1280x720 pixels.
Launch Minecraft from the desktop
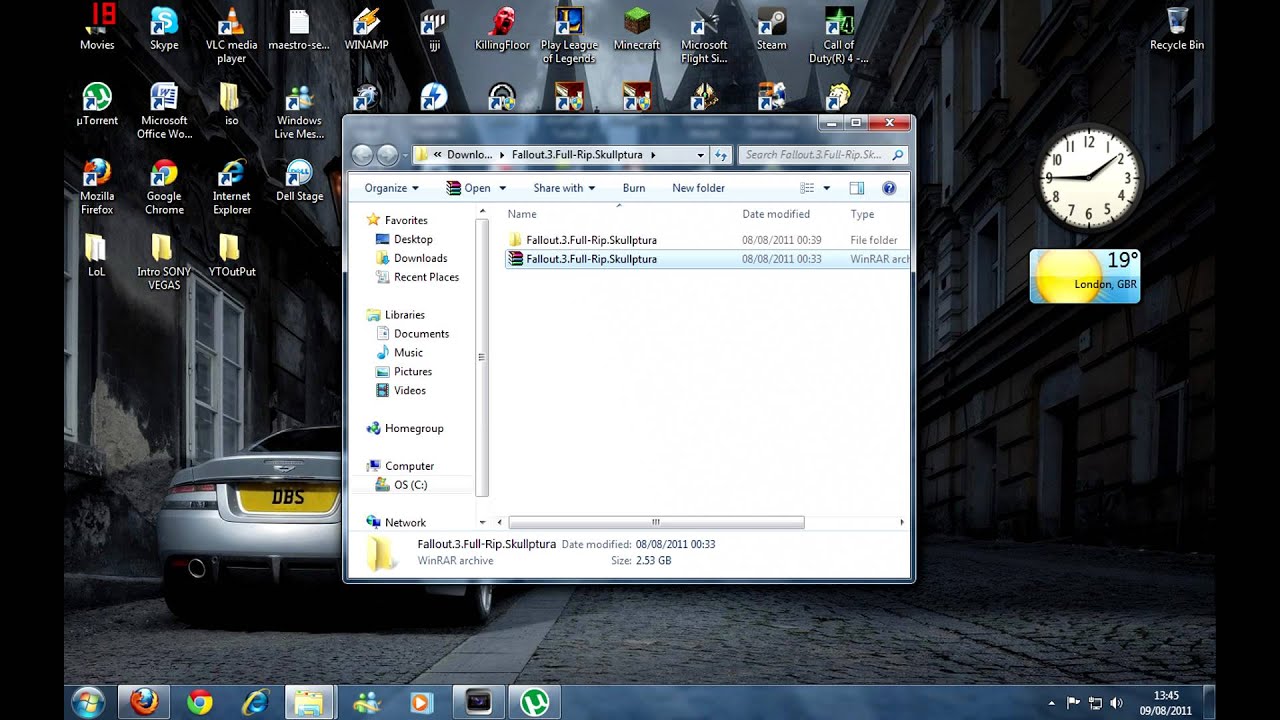[637, 28]
